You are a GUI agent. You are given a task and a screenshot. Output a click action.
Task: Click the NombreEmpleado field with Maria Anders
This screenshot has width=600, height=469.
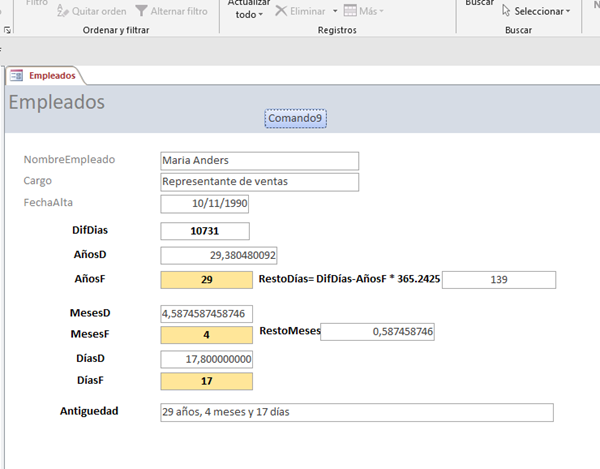[x=258, y=160]
